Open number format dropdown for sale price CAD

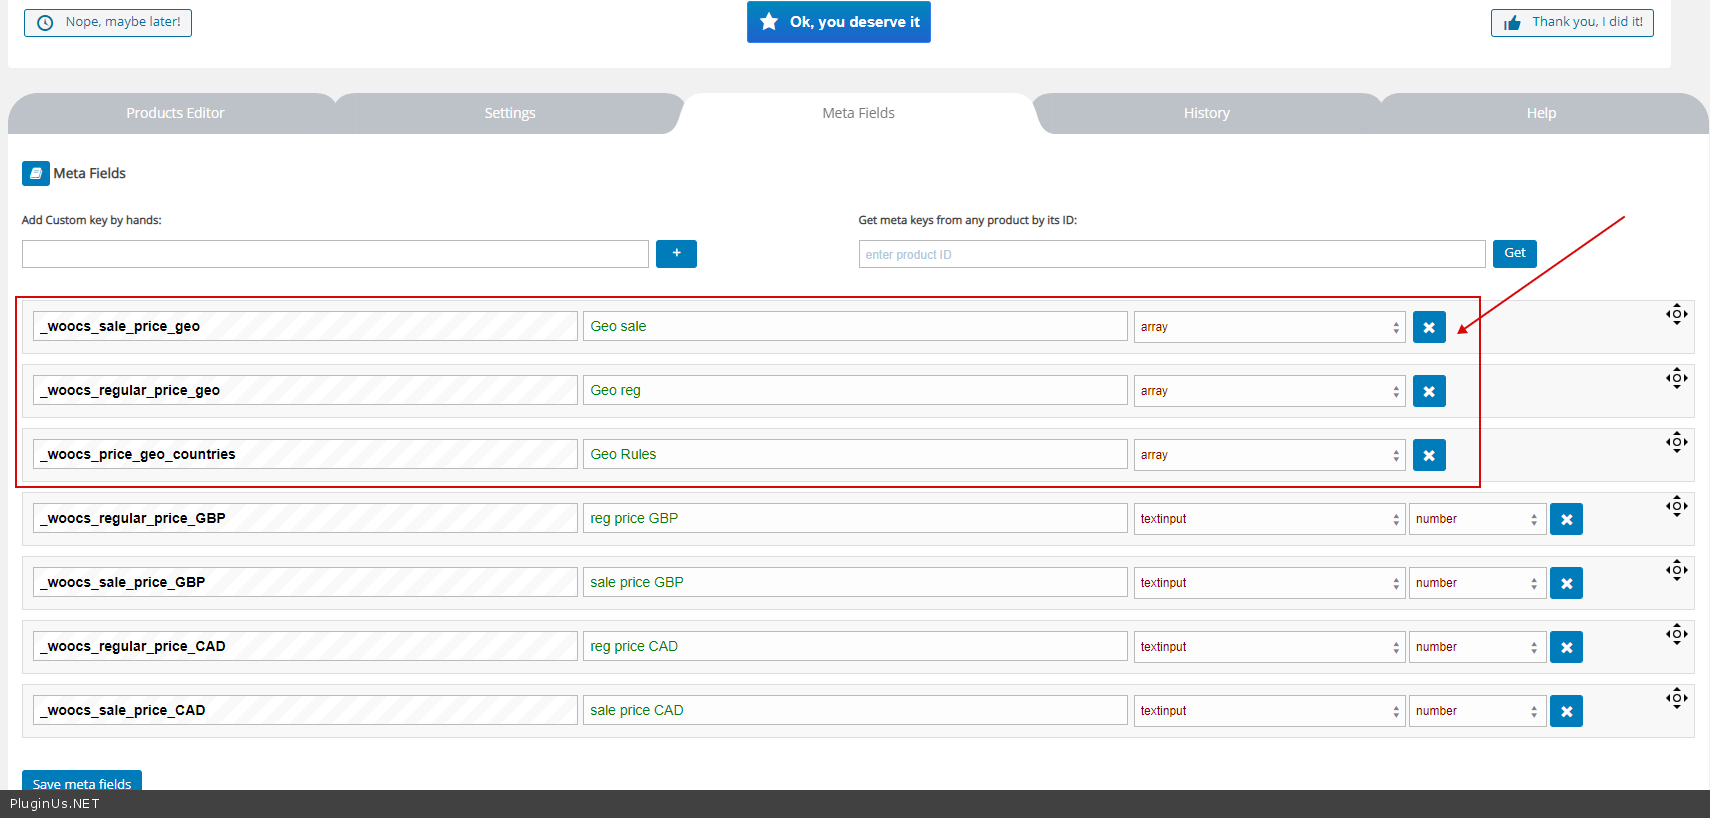(1476, 711)
